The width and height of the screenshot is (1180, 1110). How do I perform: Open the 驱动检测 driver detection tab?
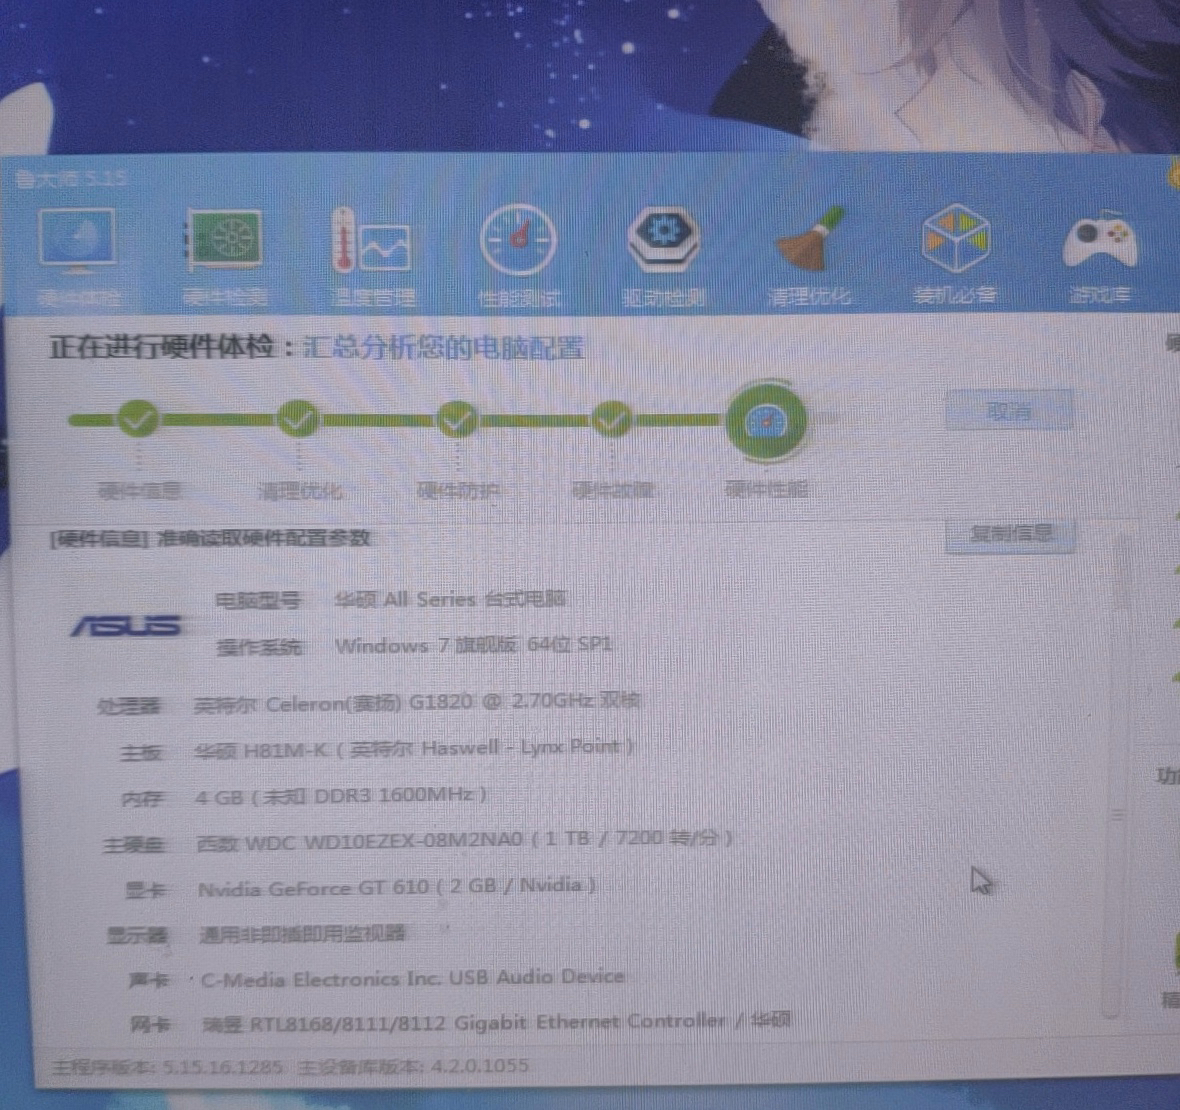(664, 258)
